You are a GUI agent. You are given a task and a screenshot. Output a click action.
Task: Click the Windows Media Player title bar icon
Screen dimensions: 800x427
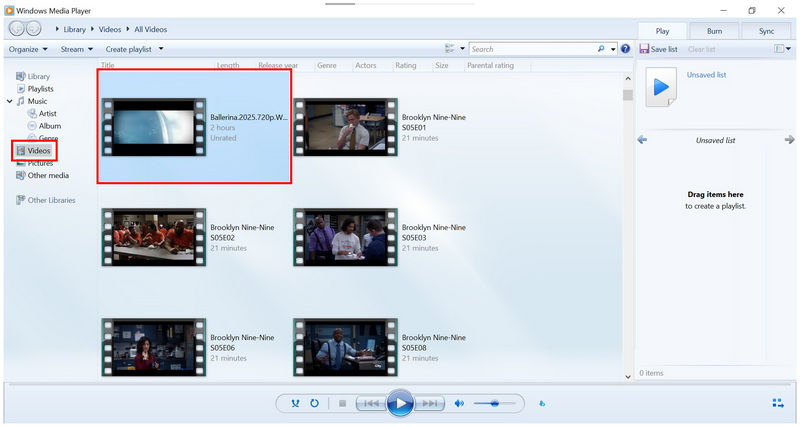9,10
